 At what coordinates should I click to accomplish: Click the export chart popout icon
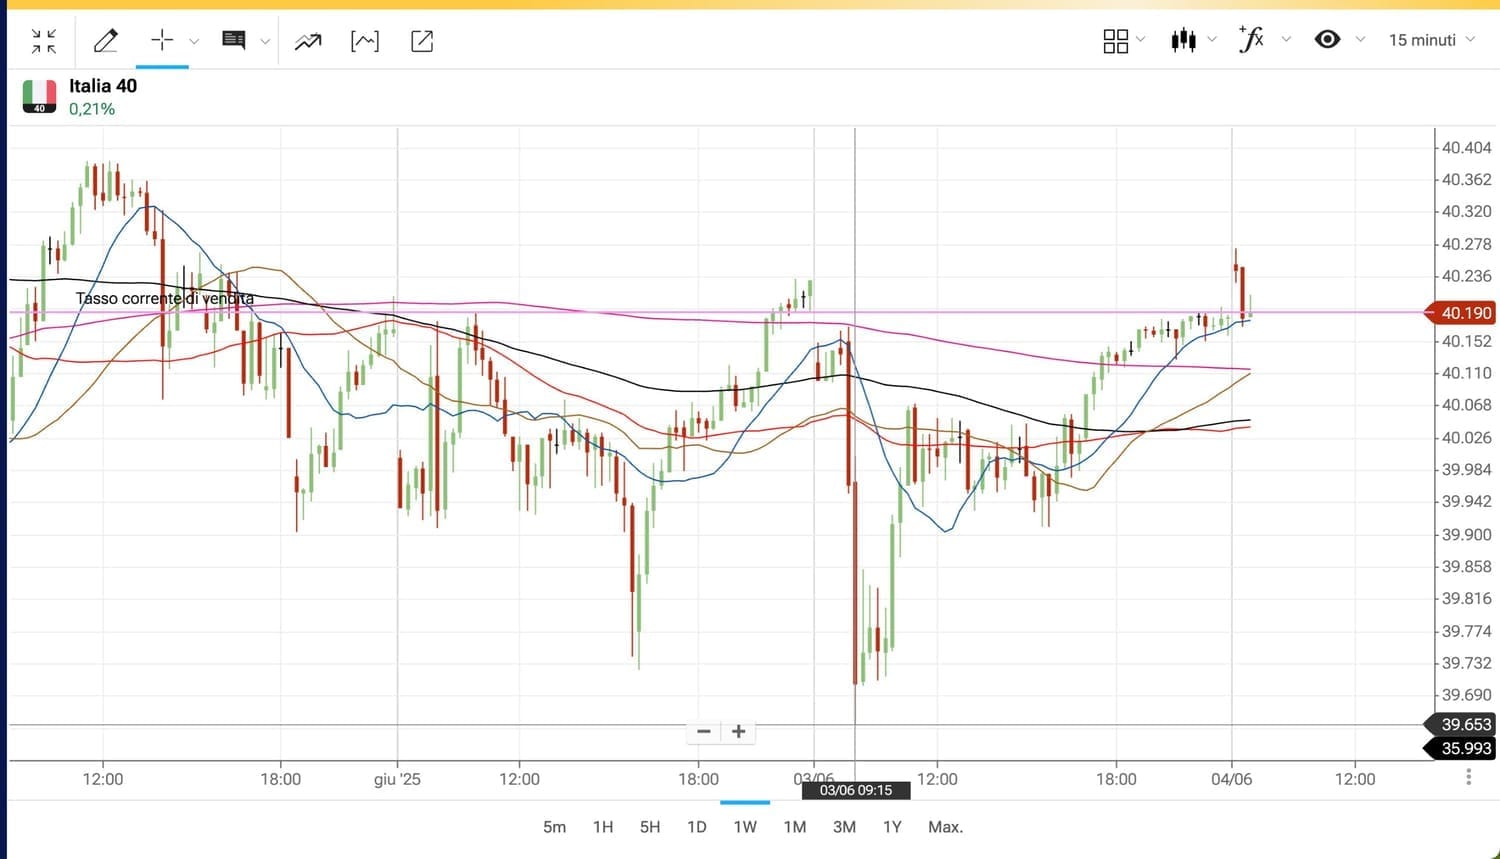422,41
